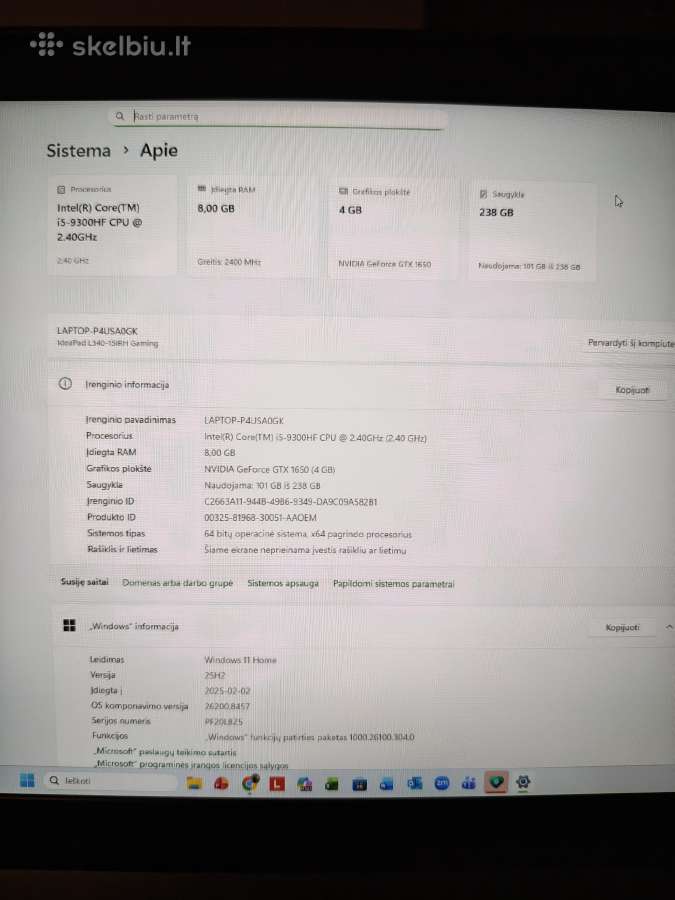Open Papildomi sistemos parametrai link
This screenshot has width=675, height=900.
coord(393,584)
